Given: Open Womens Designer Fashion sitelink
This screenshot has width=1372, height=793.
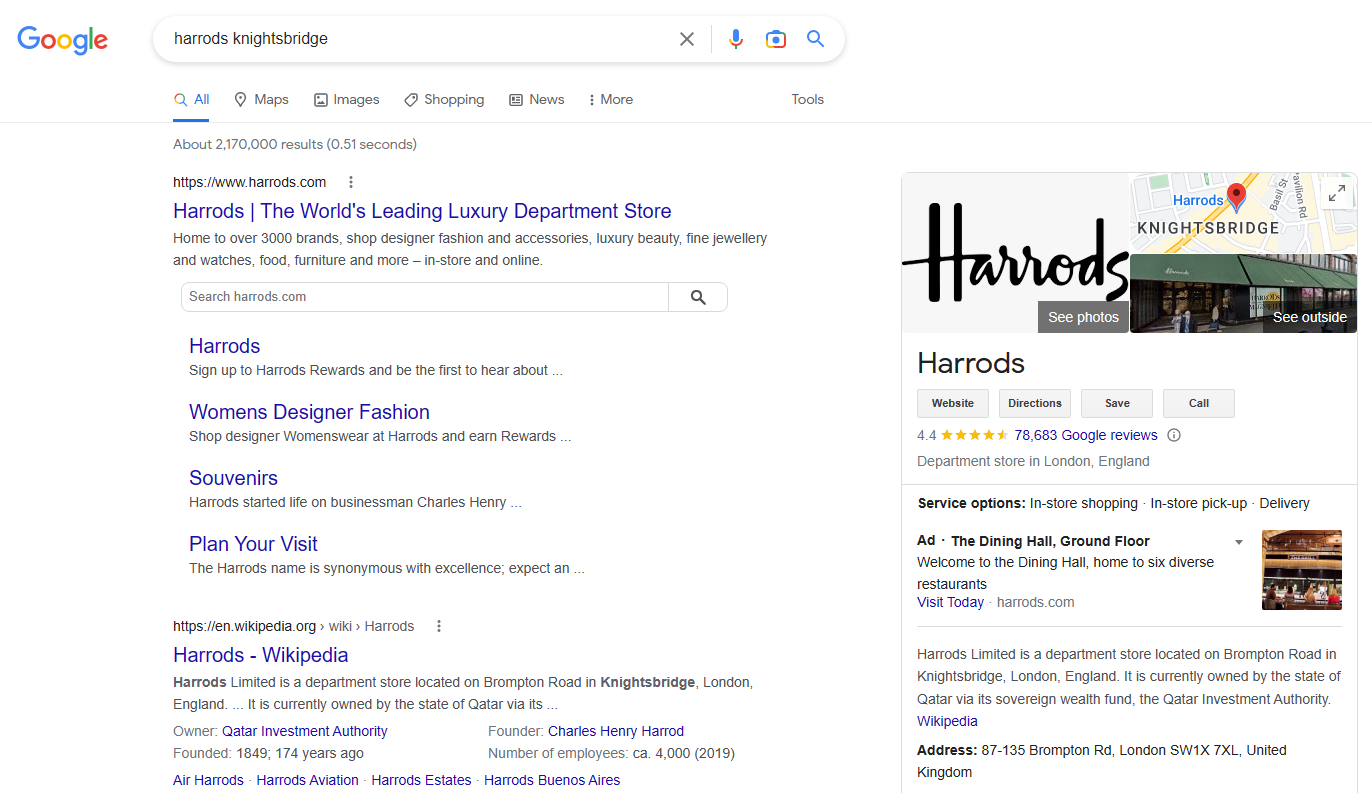Looking at the screenshot, I should [x=309, y=412].
